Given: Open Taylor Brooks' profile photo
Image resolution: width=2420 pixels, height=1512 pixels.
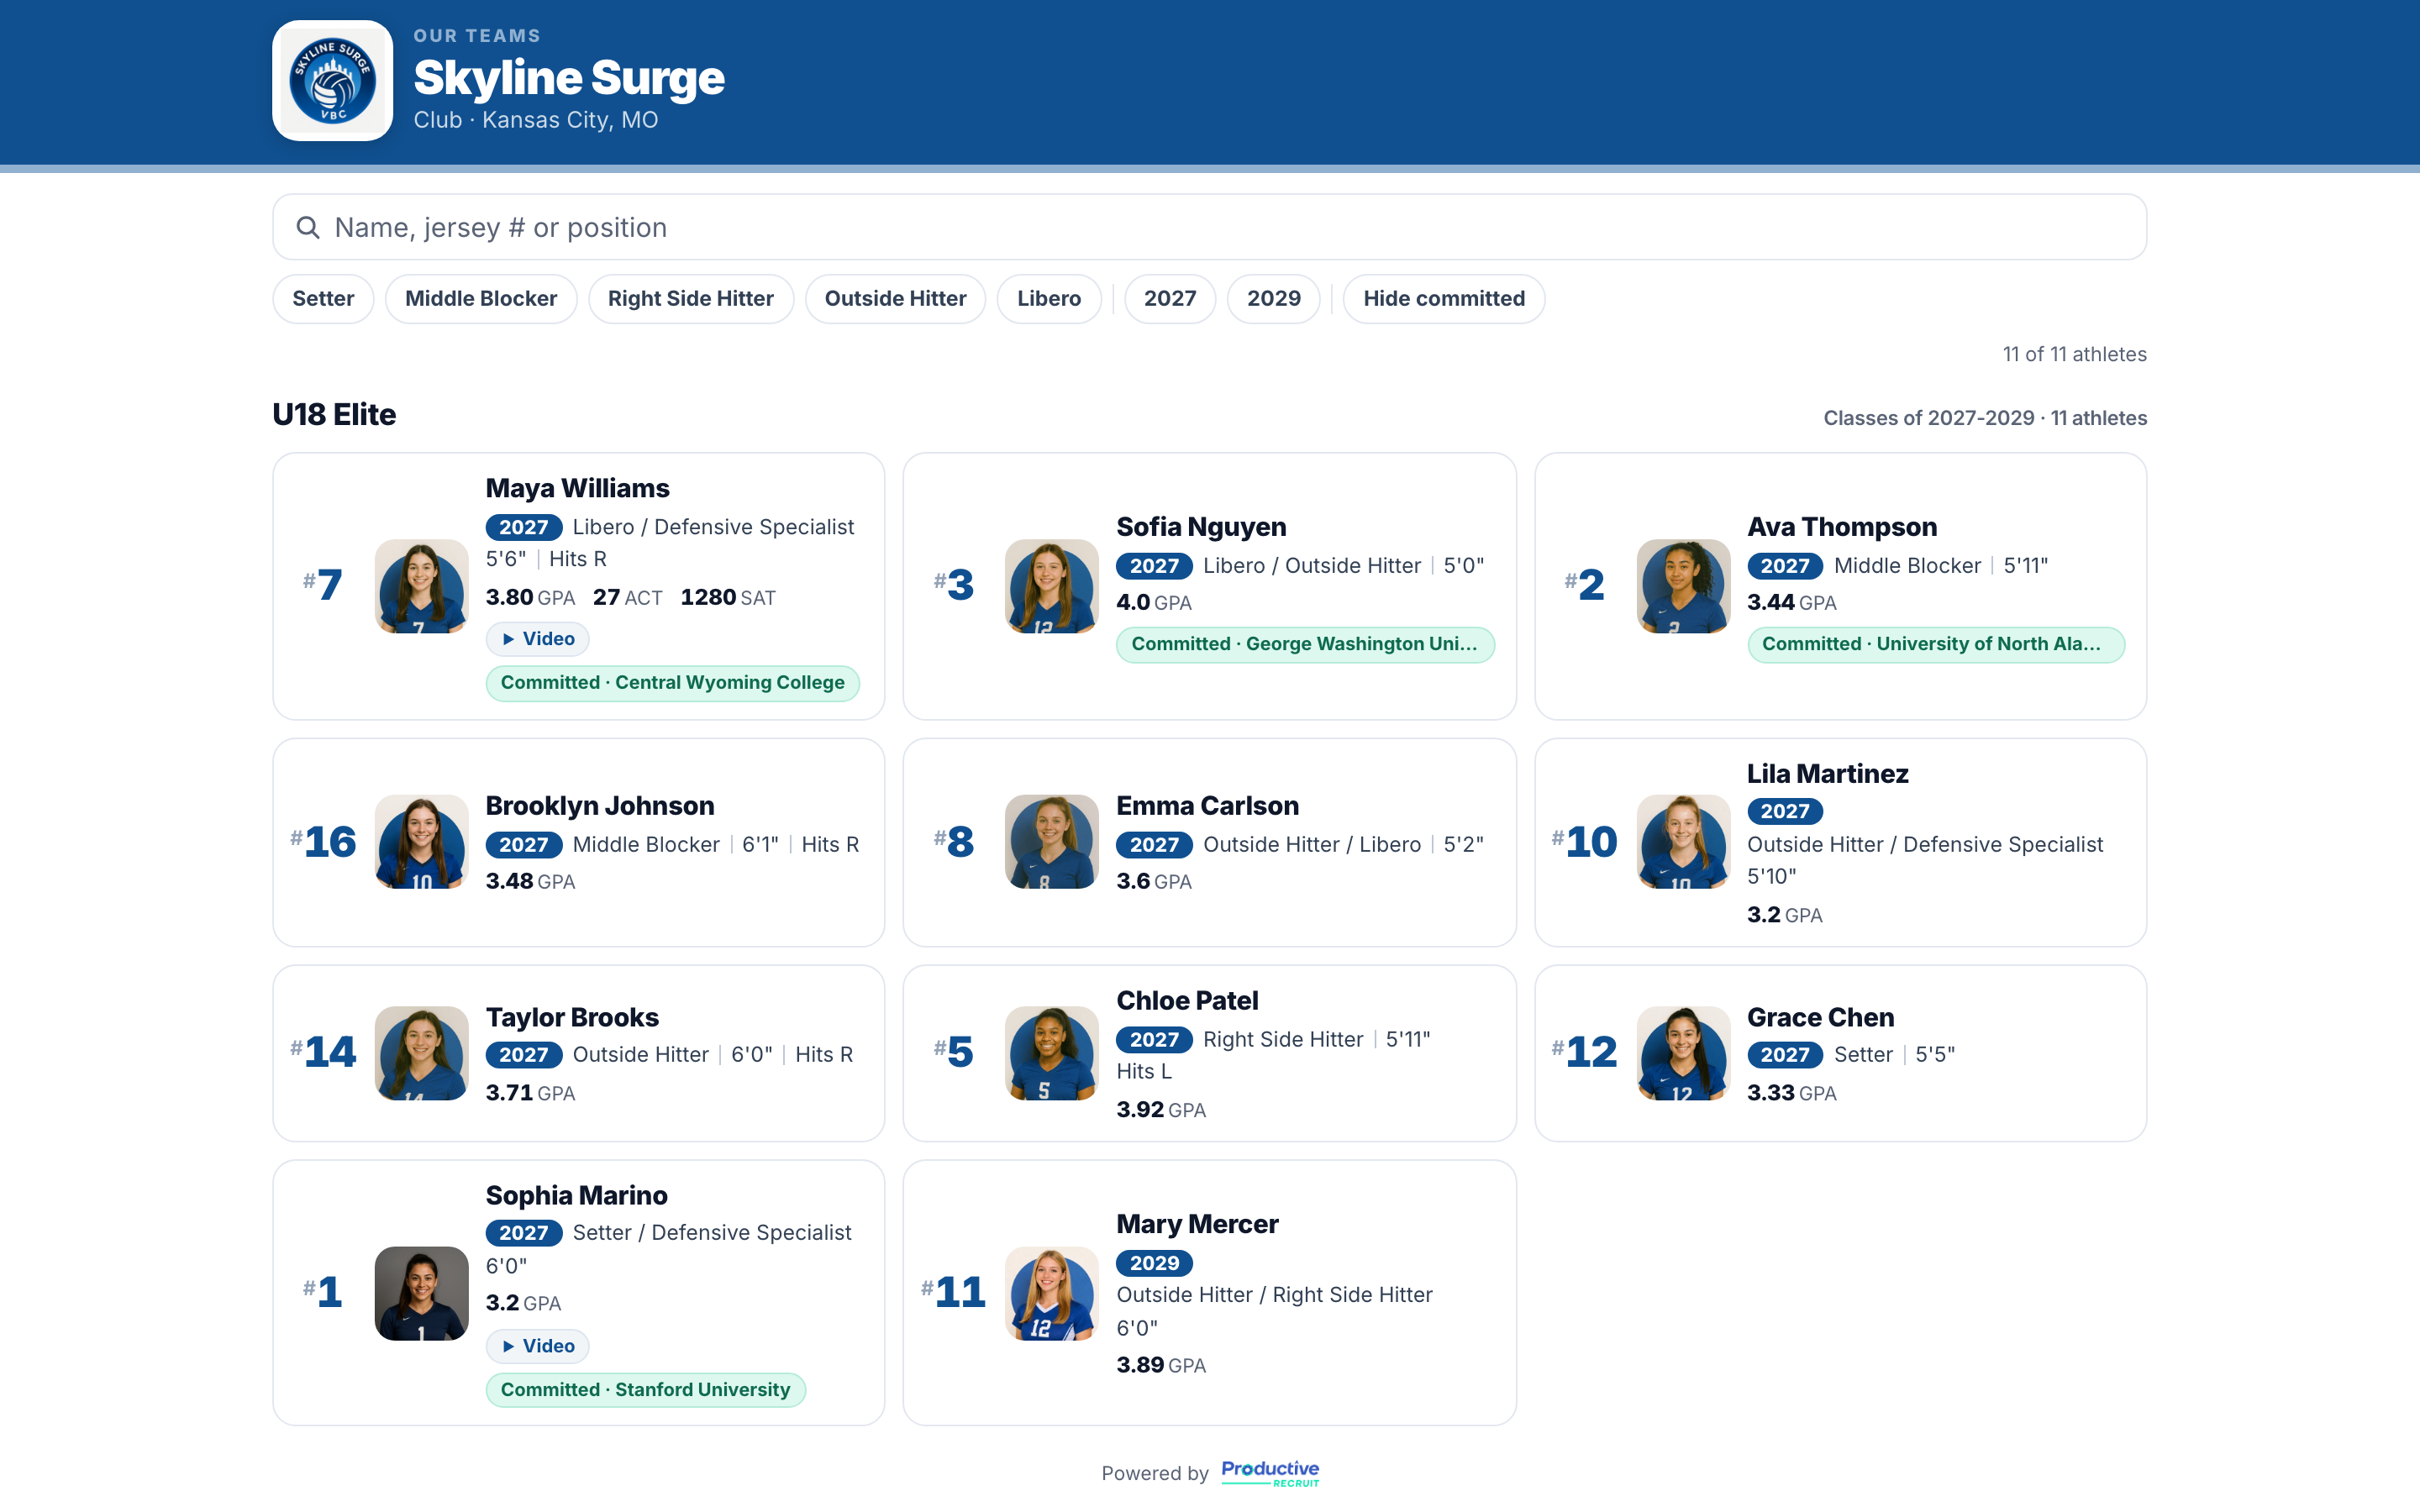Looking at the screenshot, I should [421, 1053].
